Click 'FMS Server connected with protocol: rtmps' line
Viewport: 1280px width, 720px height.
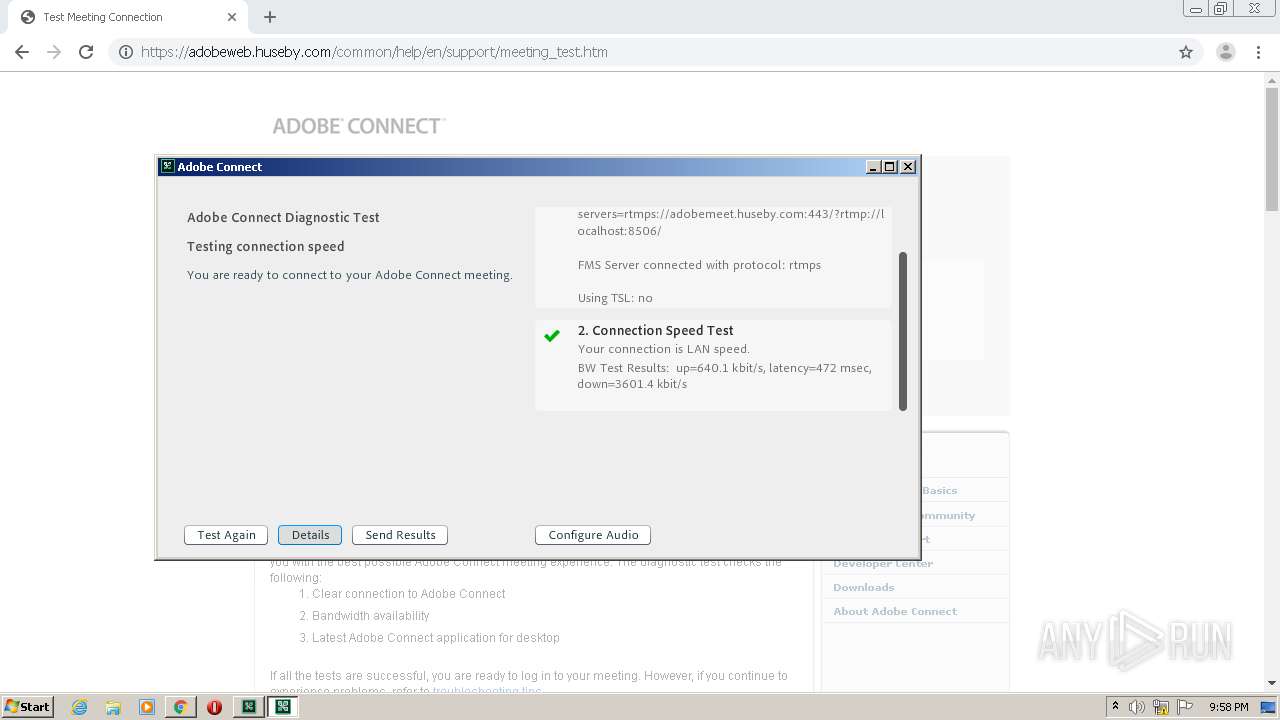click(699, 265)
